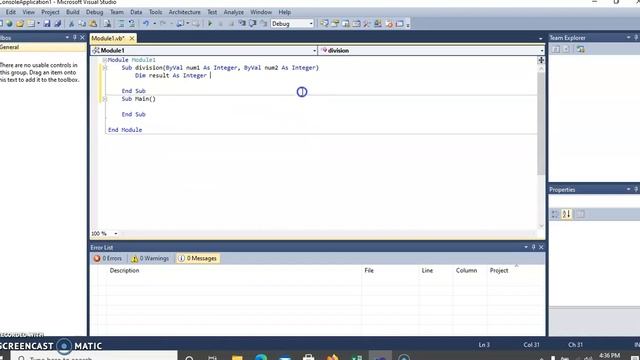Click the Connect to Team Project icon
640x360 pixels.
pos(580,49)
